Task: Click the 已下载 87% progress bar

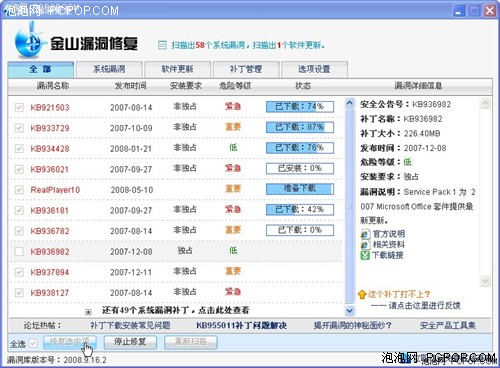Action: click(x=300, y=127)
